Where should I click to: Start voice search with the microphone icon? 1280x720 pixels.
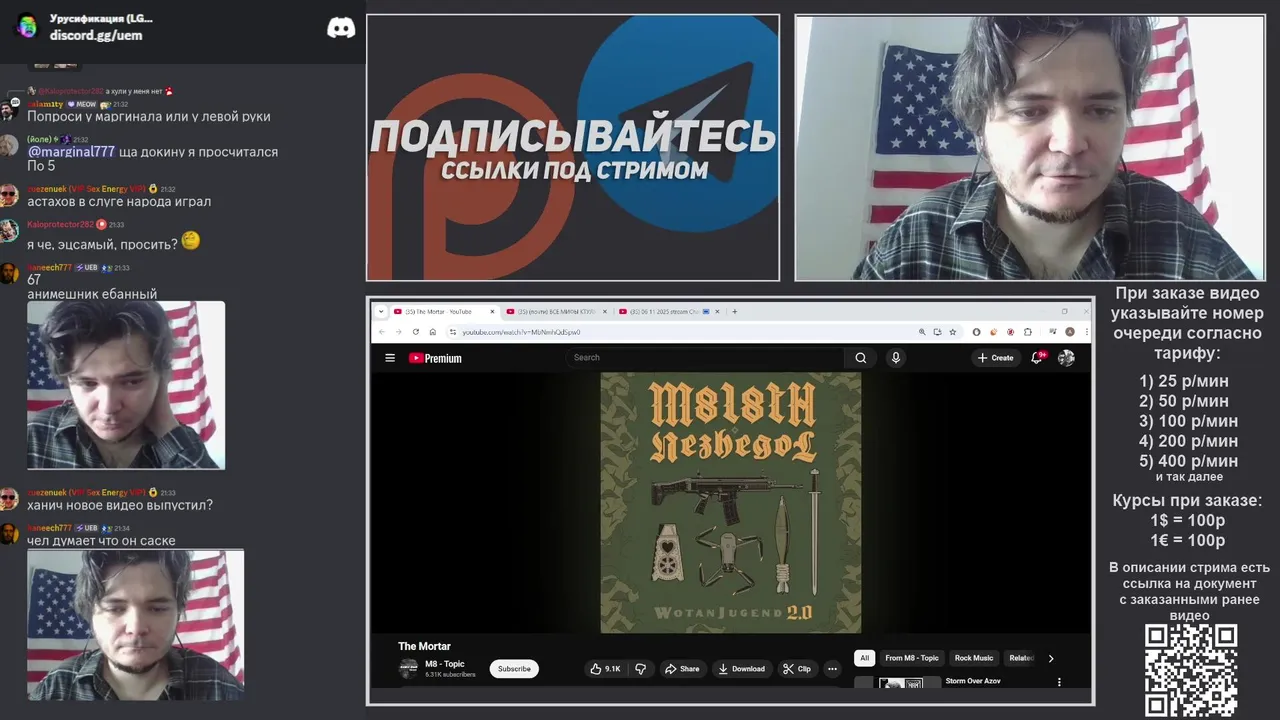895,358
